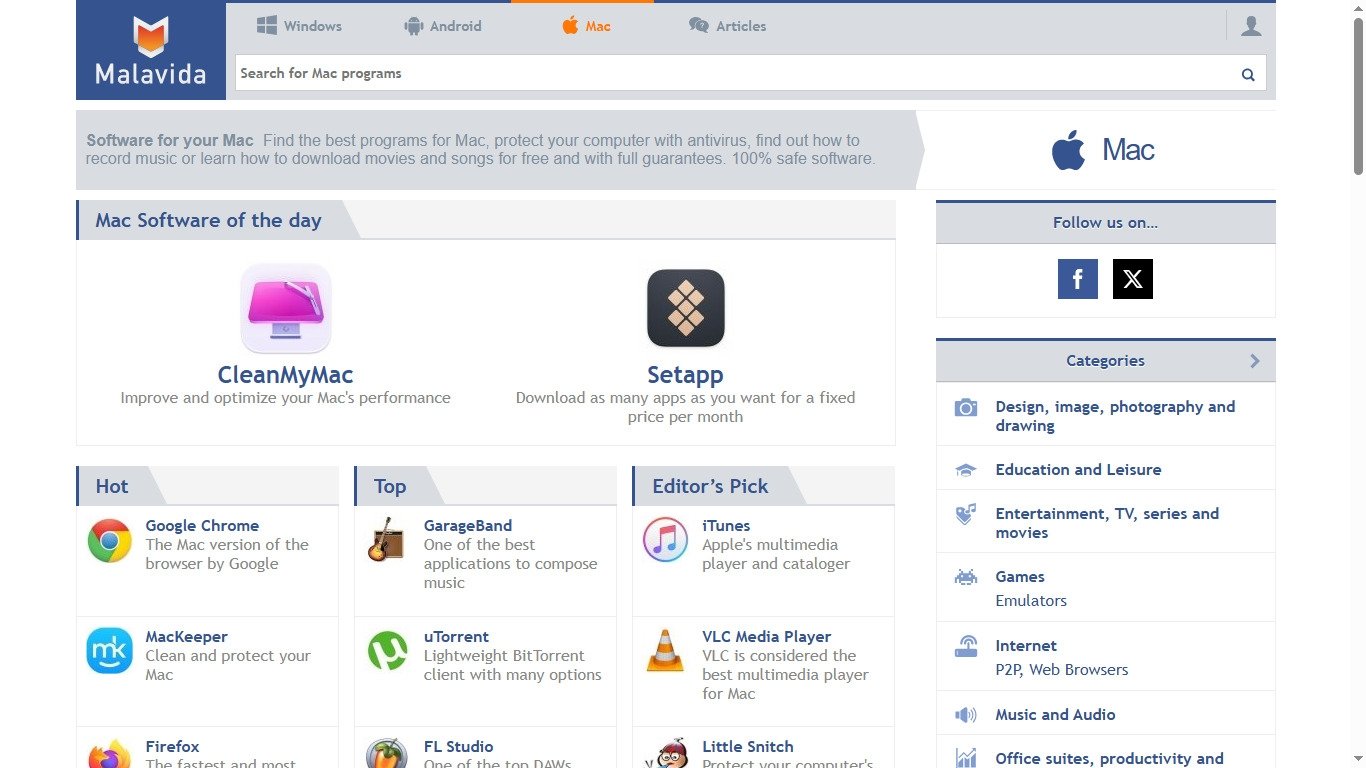Click the Malavida logo
The width and height of the screenshot is (1366, 768).
(151, 50)
